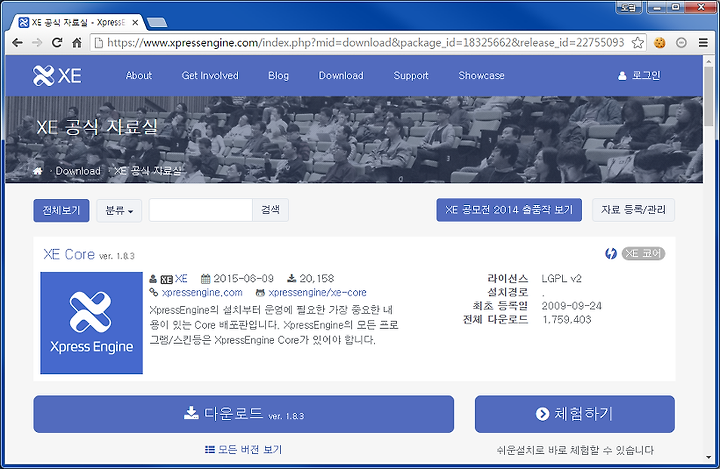Click the total downloads value 1,759,403

click(567, 320)
